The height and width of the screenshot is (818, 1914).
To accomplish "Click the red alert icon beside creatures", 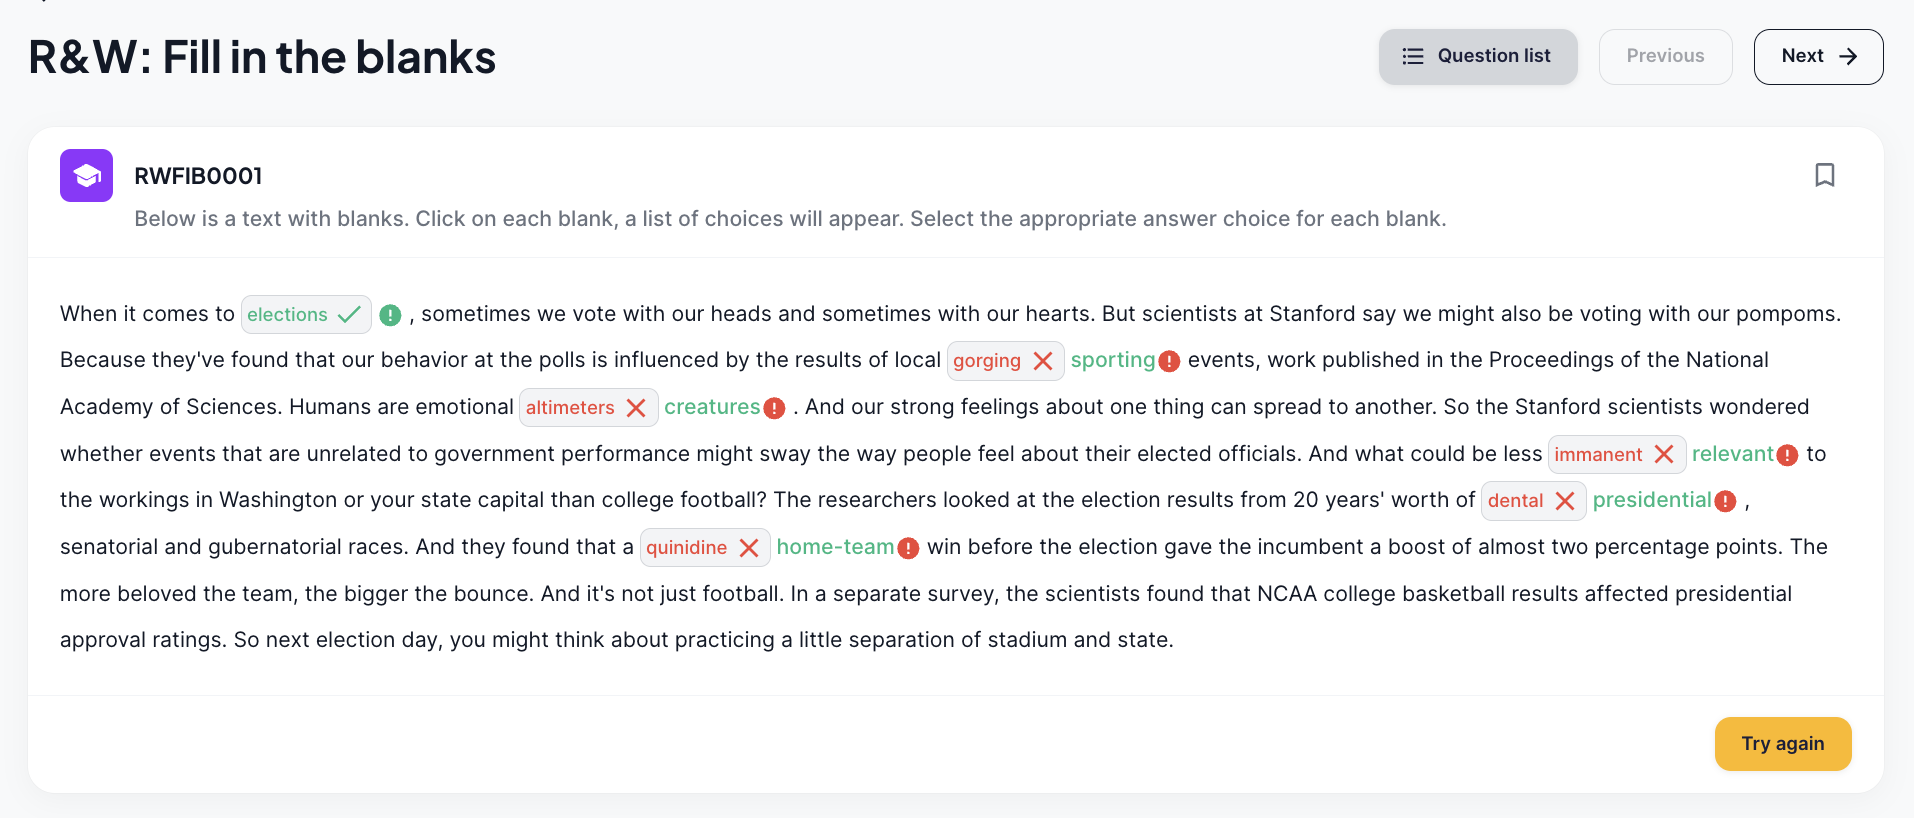I will (774, 408).
